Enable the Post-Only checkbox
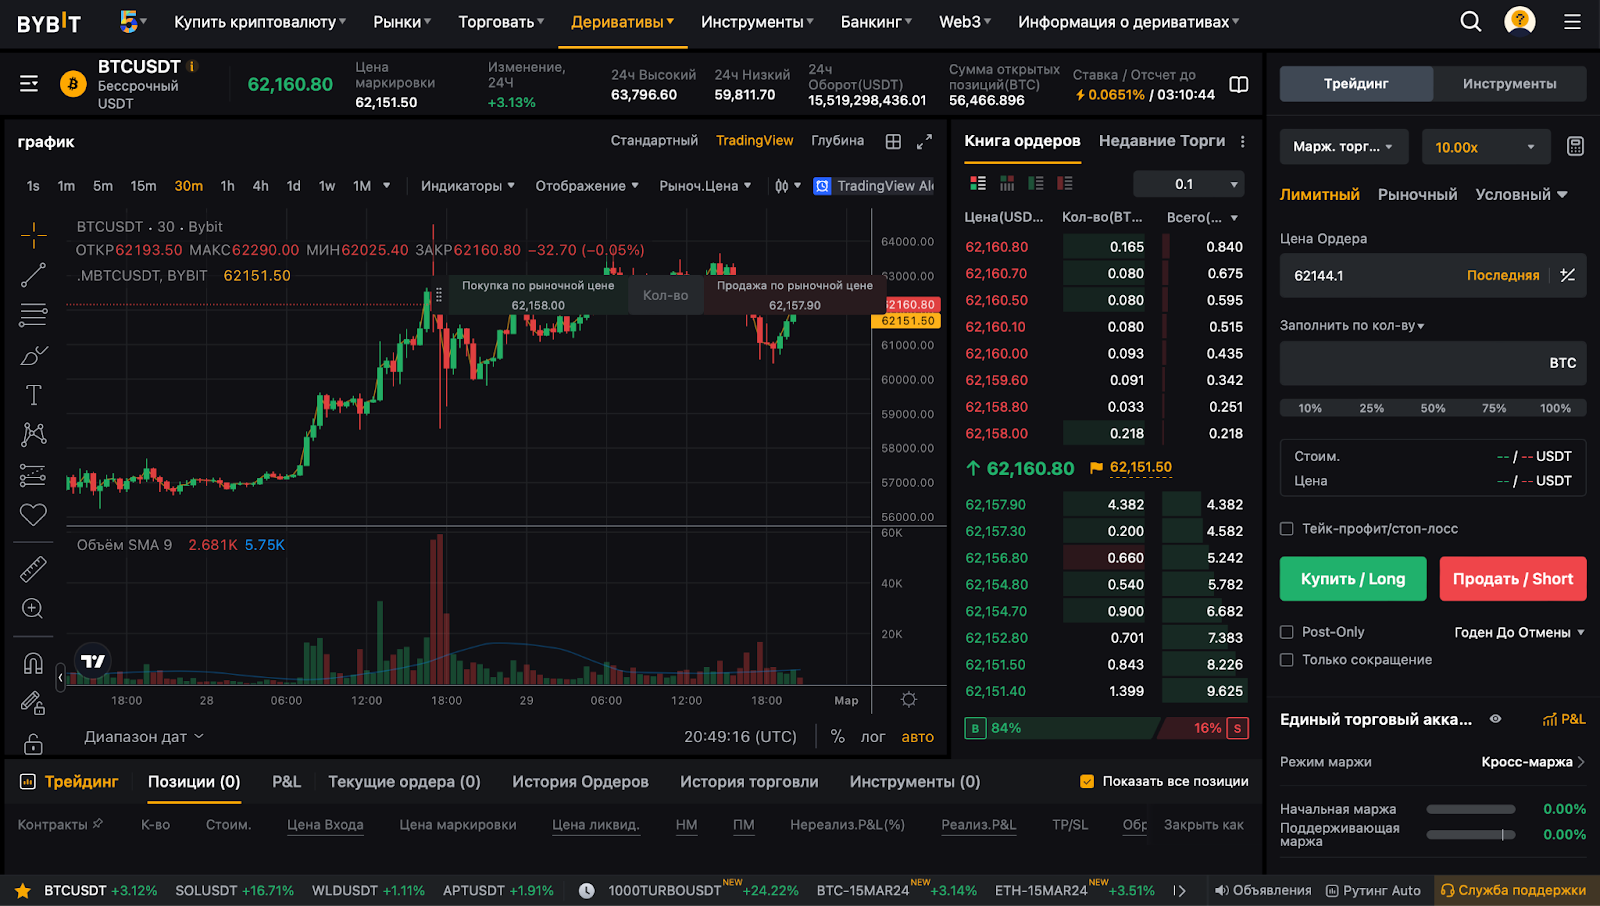The height and width of the screenshot is (906, 1600). 1288,631
